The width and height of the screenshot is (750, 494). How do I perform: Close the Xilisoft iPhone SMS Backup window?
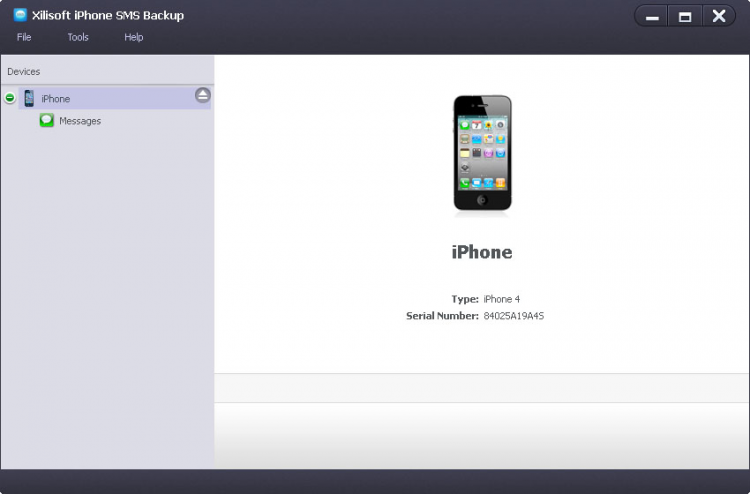click(719, 17)
